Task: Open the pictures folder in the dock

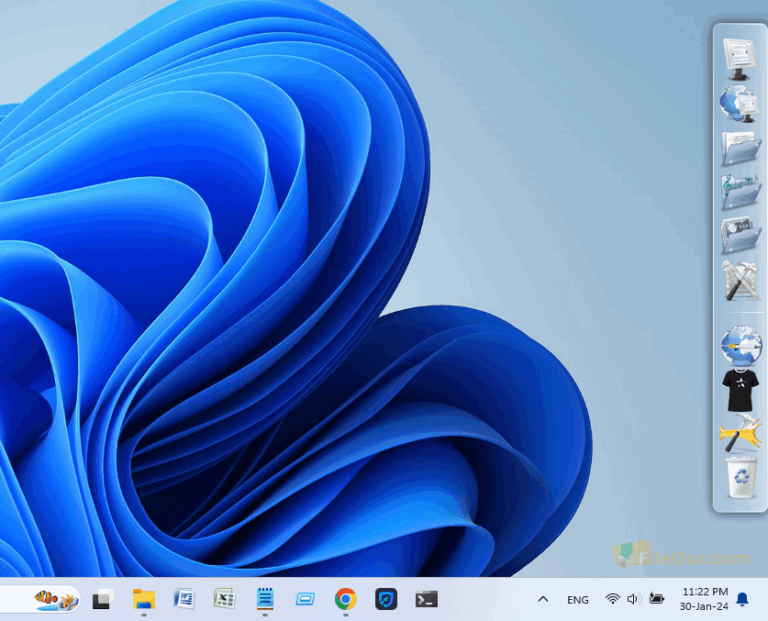Action: 740,236
